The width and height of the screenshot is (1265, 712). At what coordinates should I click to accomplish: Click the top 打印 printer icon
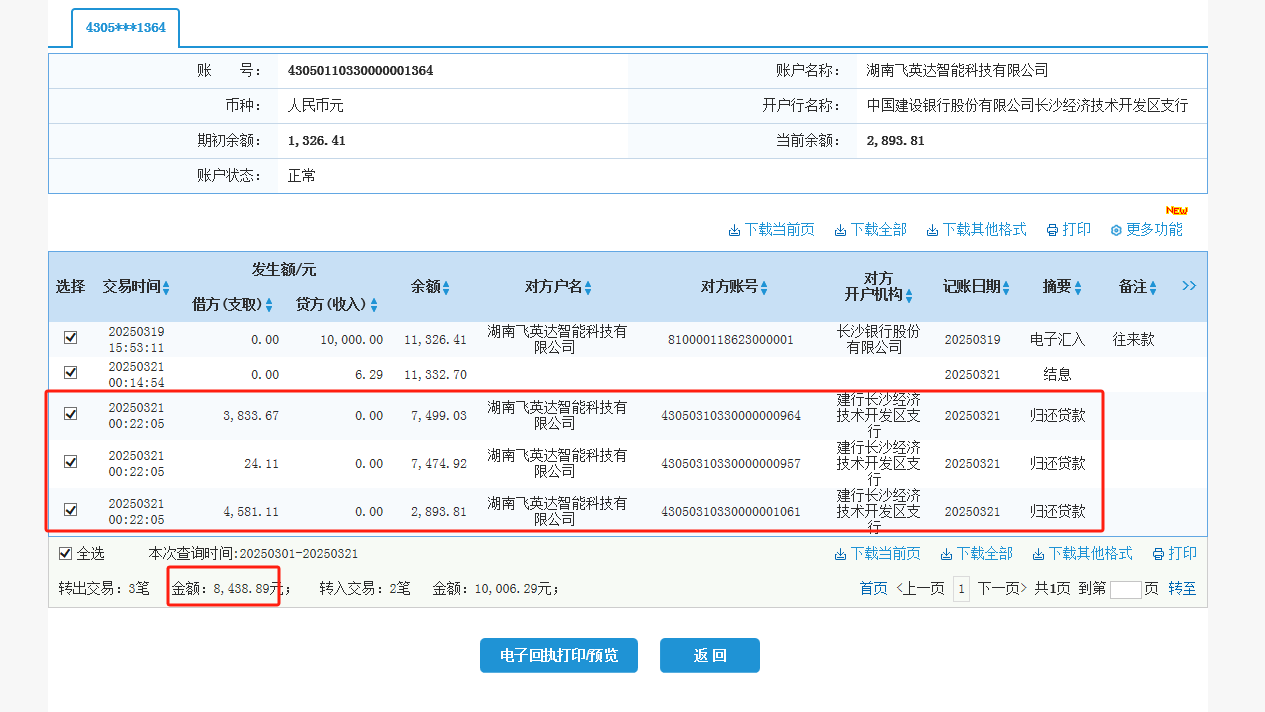click(x=1052, y=230)
